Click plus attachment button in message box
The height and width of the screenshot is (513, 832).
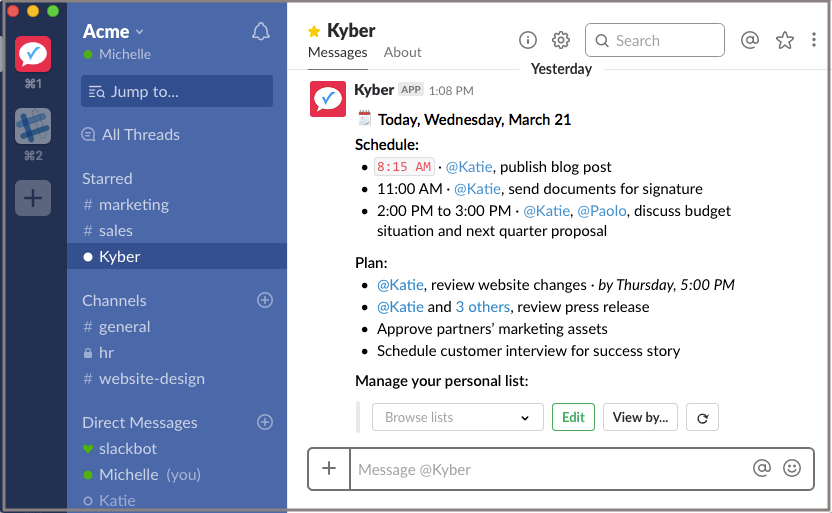329,469
